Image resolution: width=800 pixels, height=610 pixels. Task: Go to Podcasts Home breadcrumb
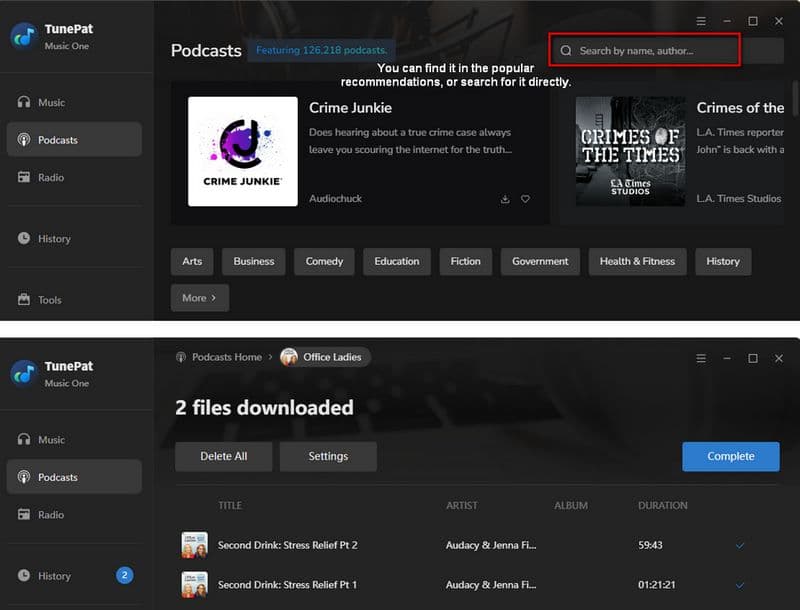tap(227, 357)
